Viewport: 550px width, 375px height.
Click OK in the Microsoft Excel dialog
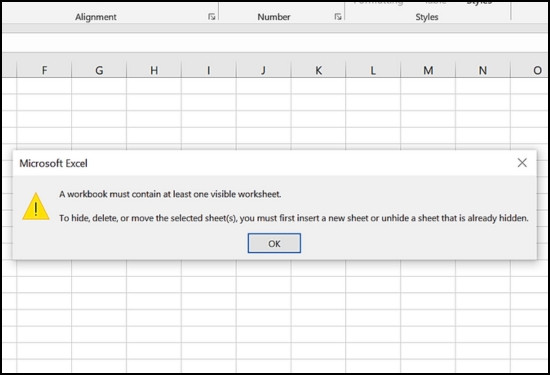click(274, 243)
